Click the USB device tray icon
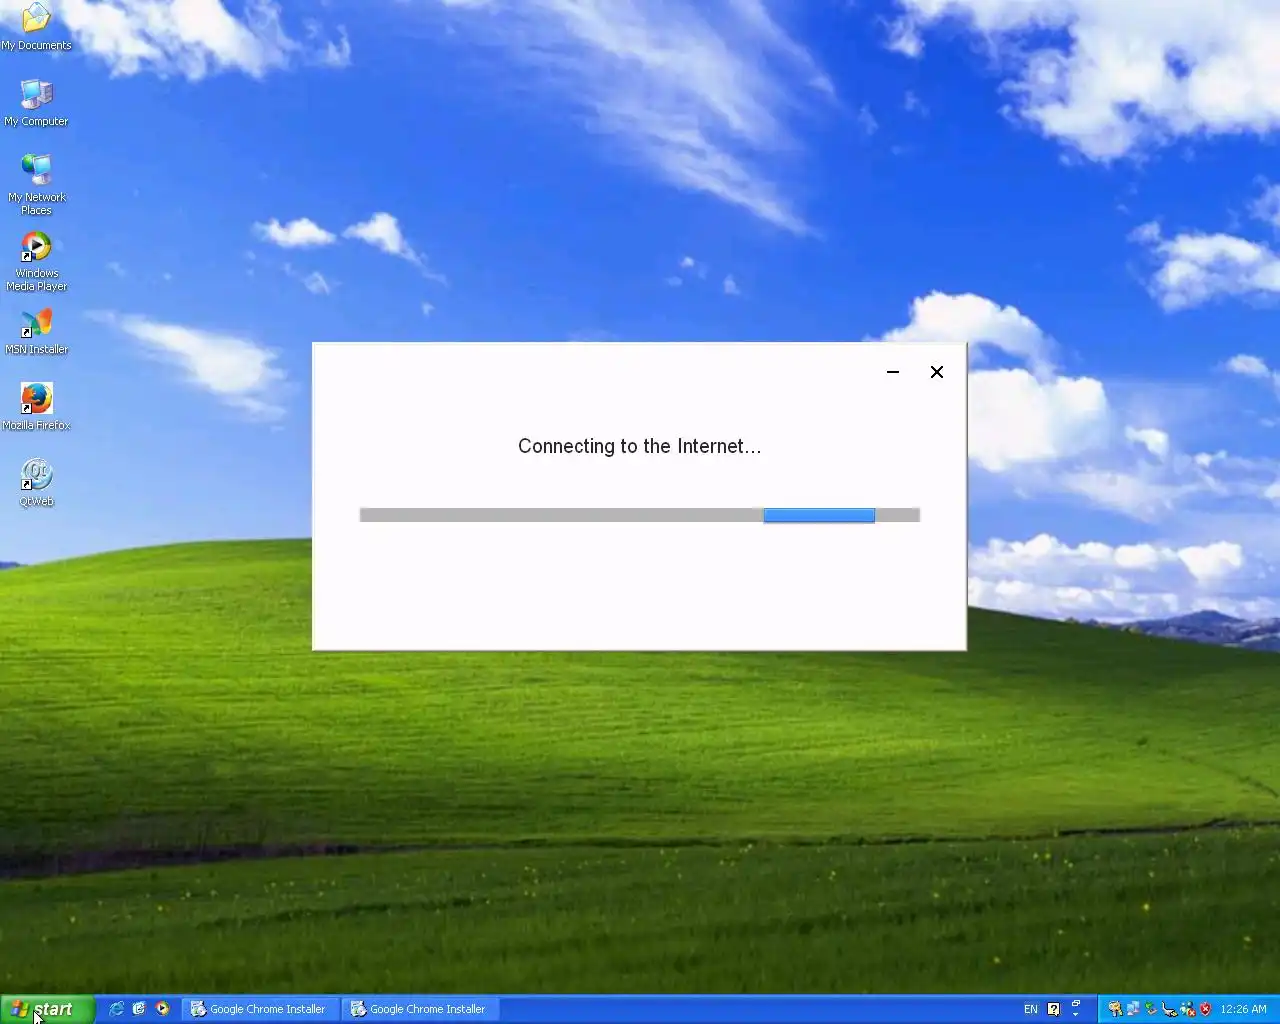Image resolution: width=1280 pixels, height=1024 pixels. (1169, 1010)
